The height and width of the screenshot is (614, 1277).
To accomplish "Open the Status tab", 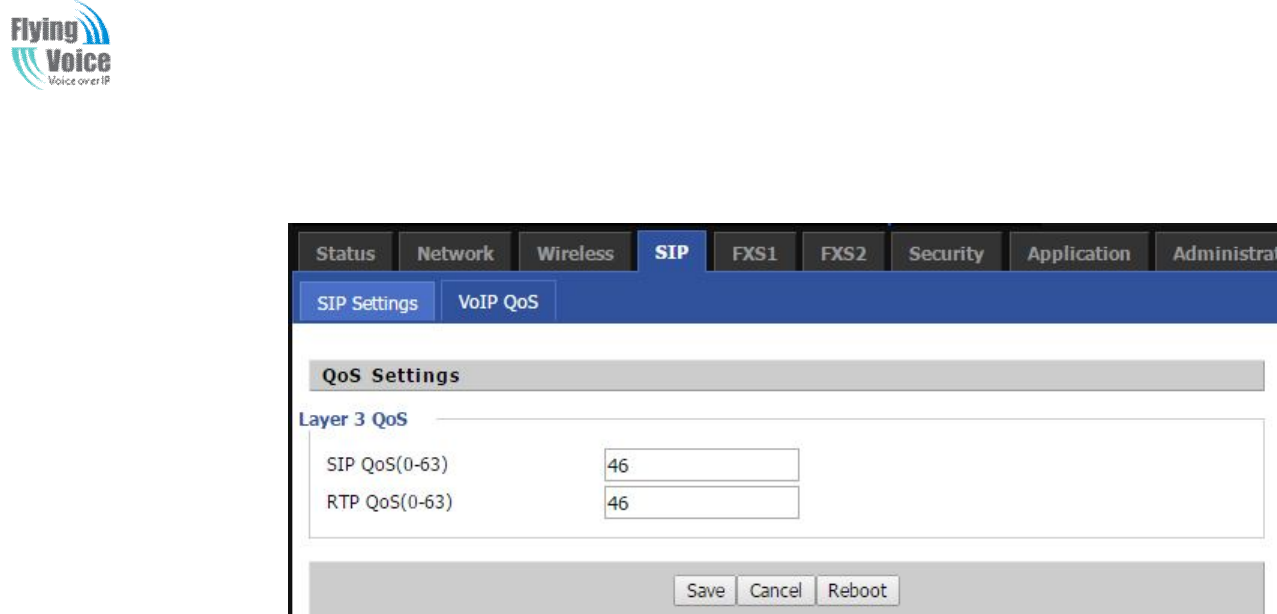I will tap(345, 253).
